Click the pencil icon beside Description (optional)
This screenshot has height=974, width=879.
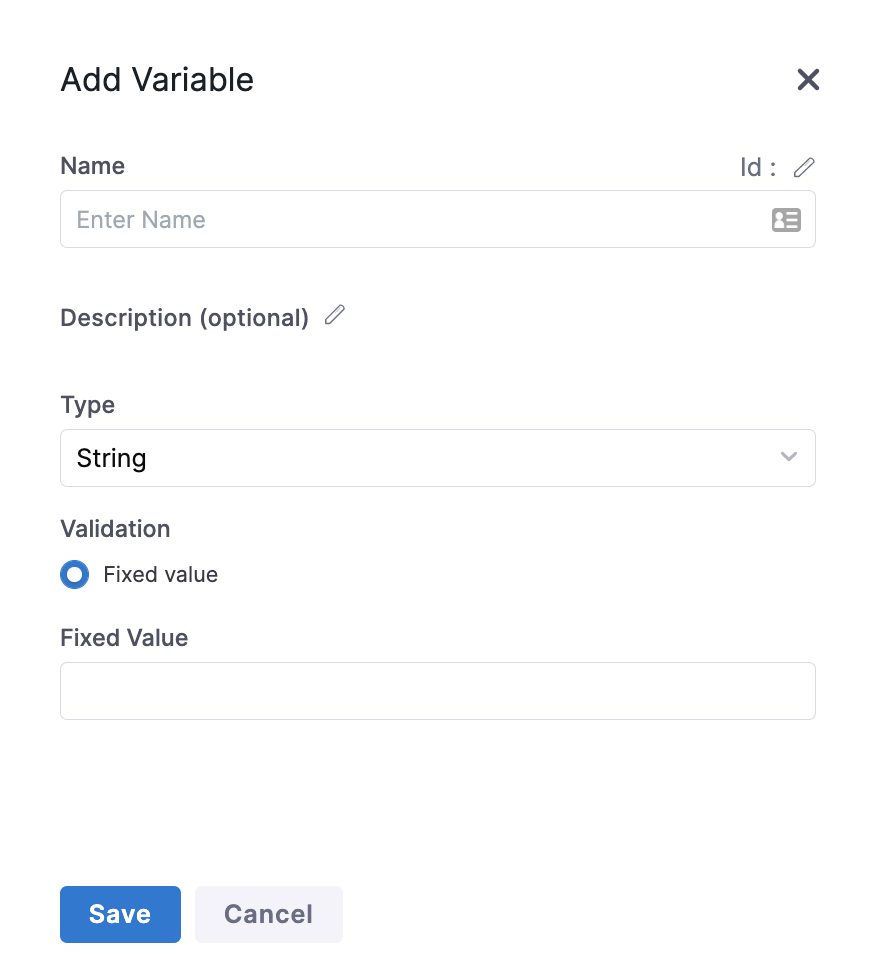point(335,316)
